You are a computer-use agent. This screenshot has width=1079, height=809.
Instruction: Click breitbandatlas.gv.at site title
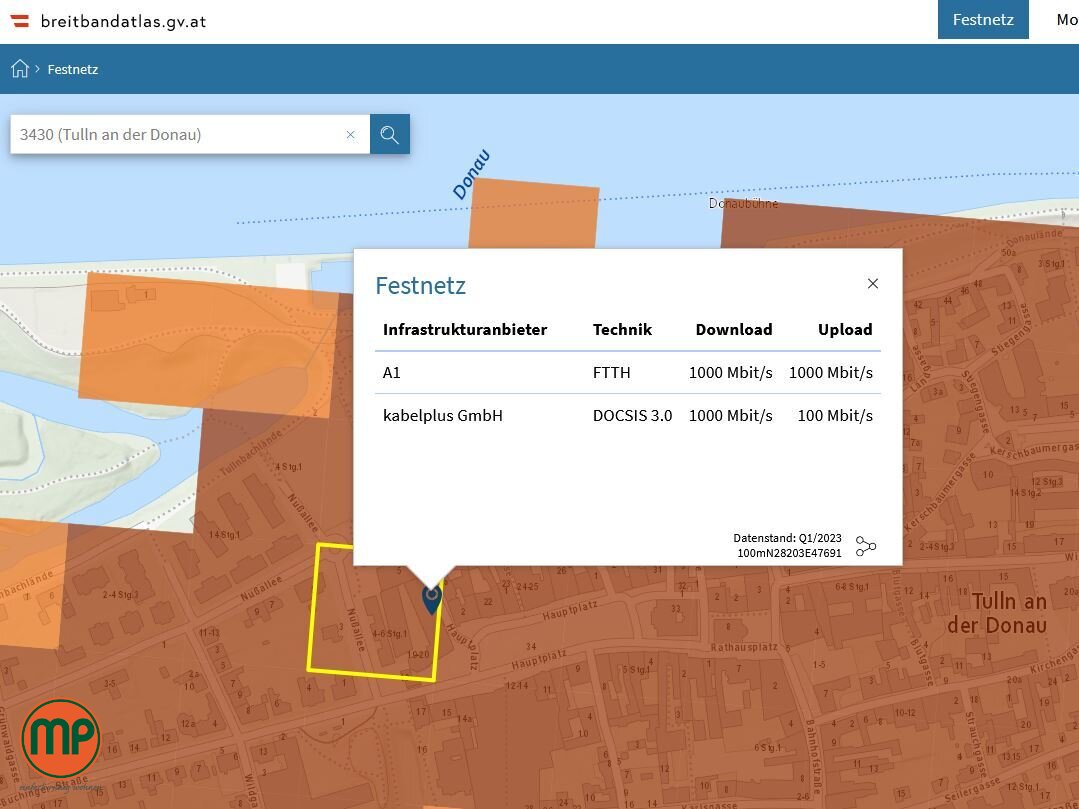124,21
